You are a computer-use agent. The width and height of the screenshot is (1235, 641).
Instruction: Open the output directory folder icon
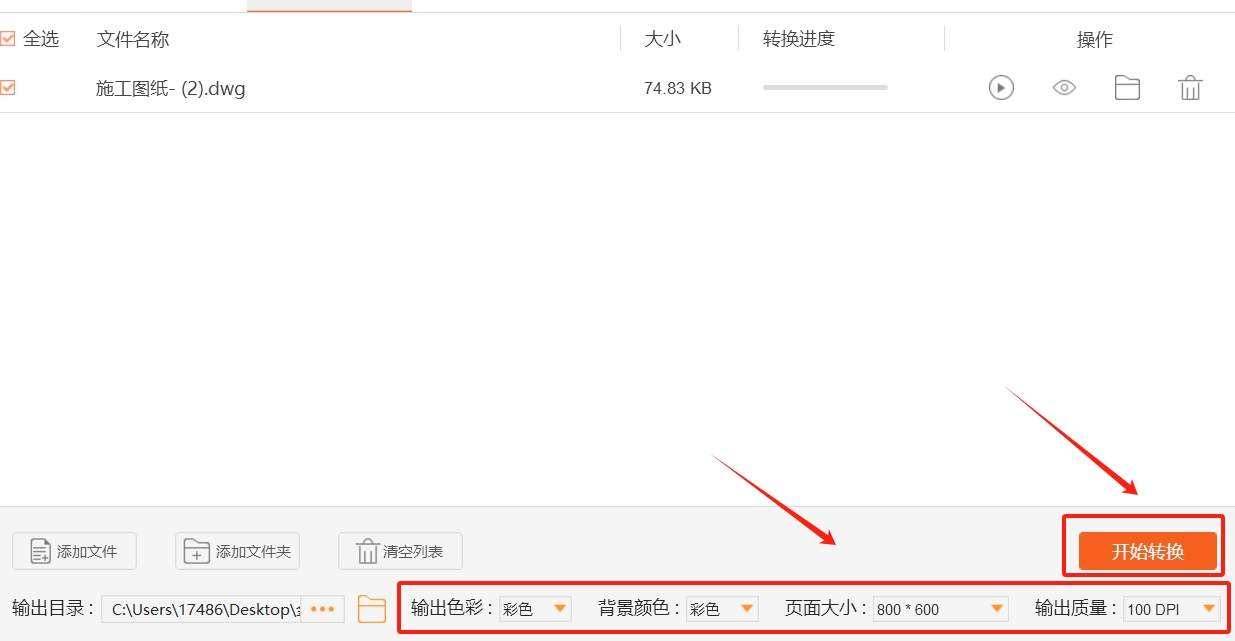pyautogui.click(x=371, y=608)
